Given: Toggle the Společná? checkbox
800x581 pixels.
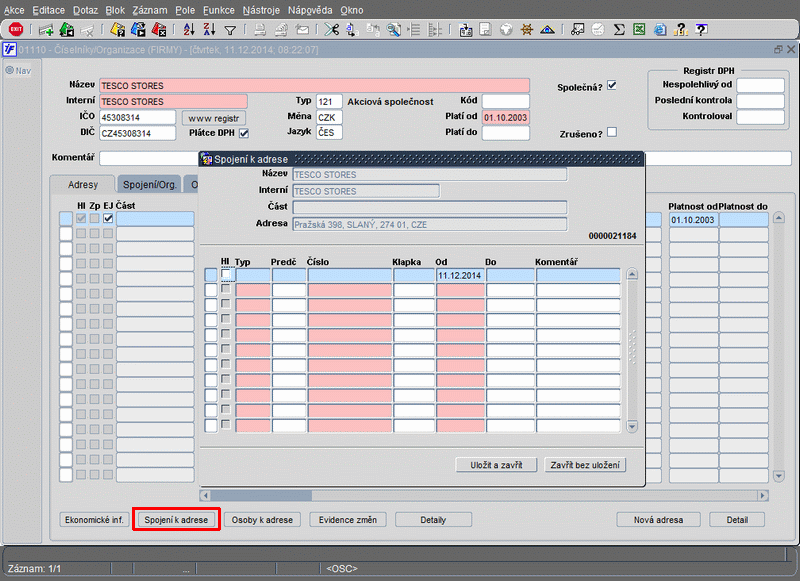Looking at the screenshot, I should pos(612,86).
